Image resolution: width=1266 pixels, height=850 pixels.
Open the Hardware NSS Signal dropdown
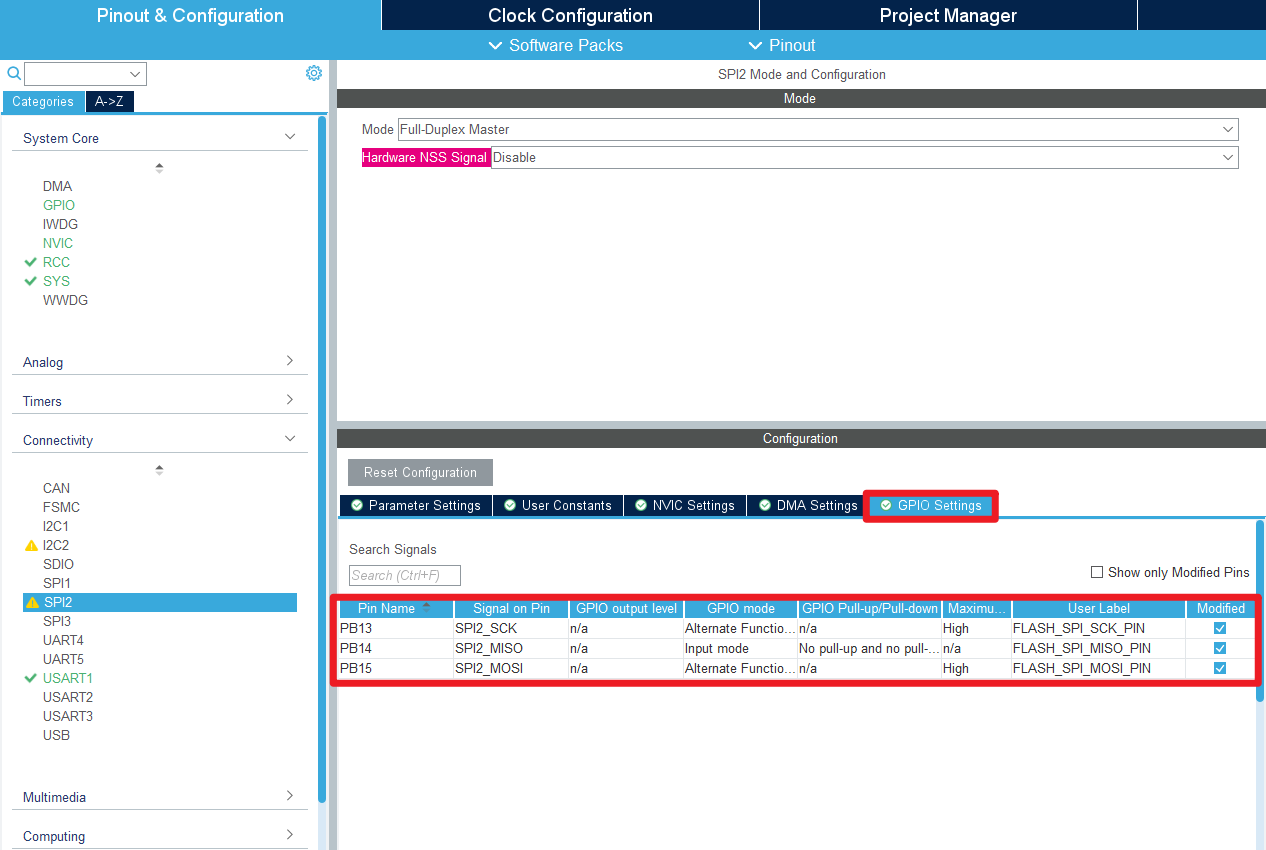864,157
